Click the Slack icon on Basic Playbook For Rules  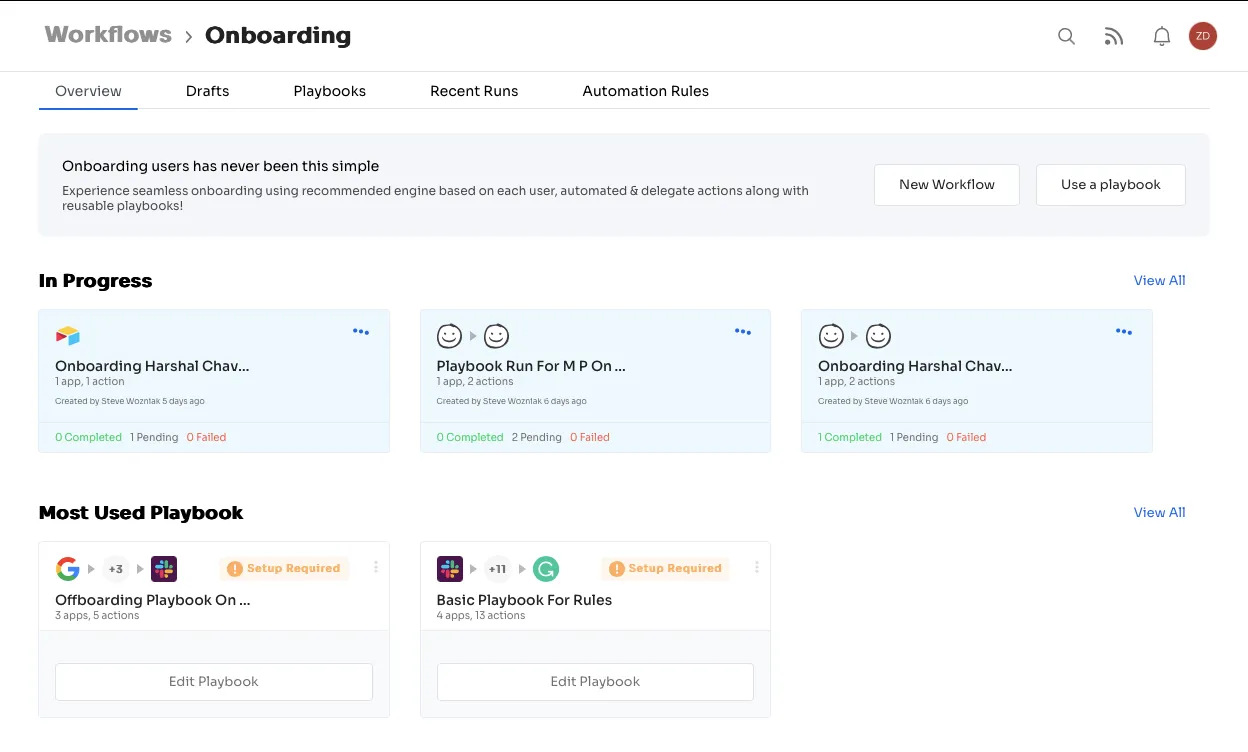[450, 569]
